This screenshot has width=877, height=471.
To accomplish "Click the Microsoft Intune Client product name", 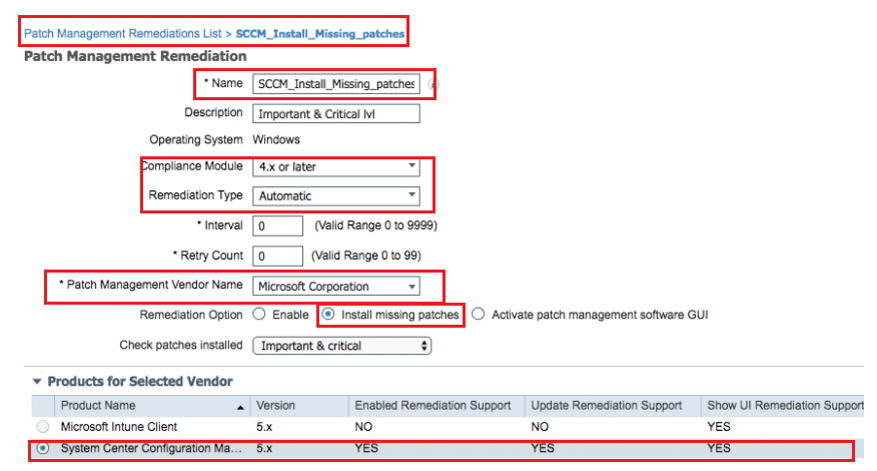I will pos(119,427).
